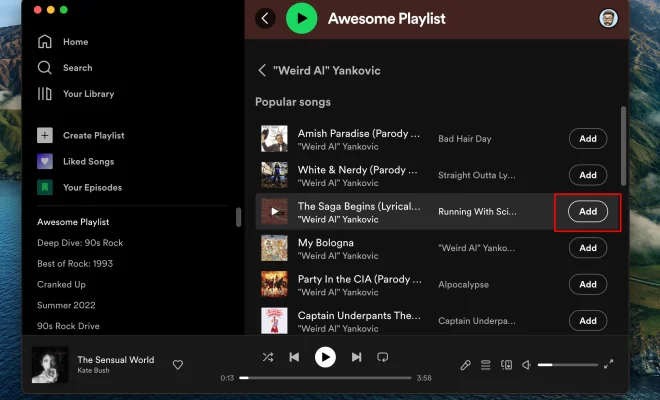Open the play queue
Image resolution: width=660 pixels, height=400 pixels.
click(486, 365)
